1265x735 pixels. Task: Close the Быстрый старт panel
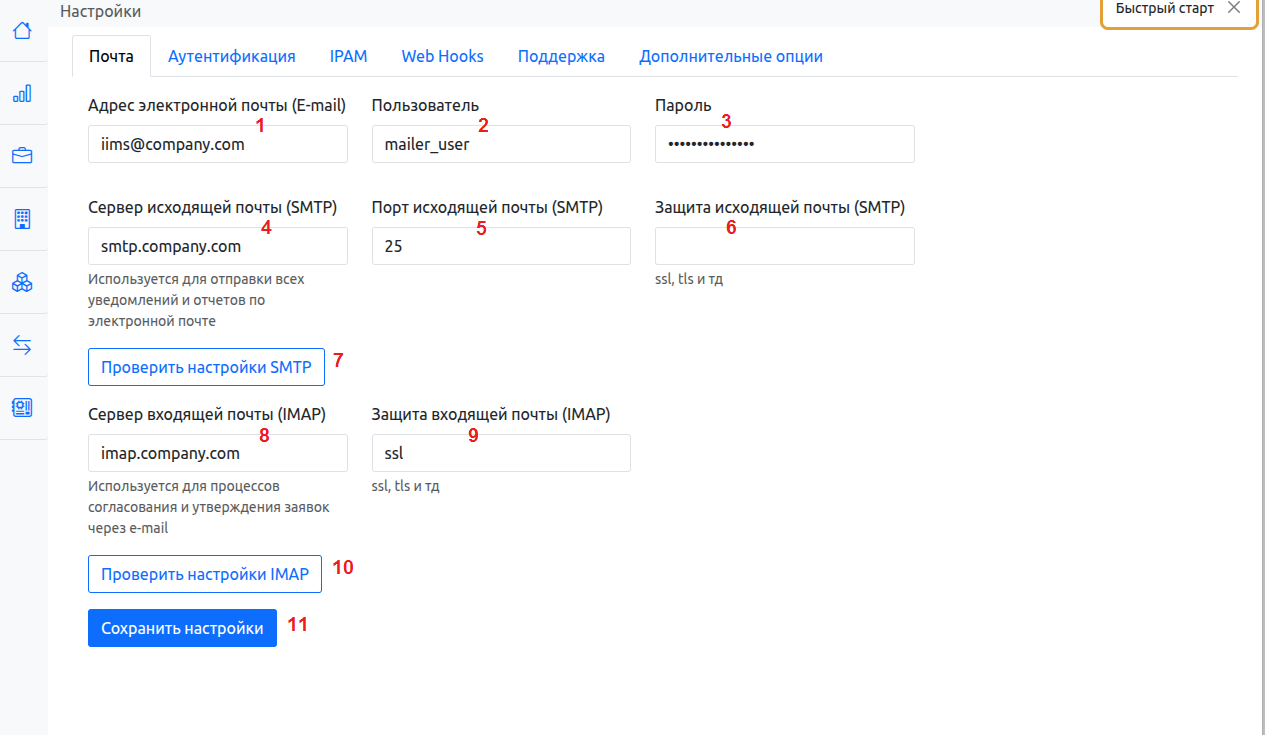click(x=1233, y=8)
